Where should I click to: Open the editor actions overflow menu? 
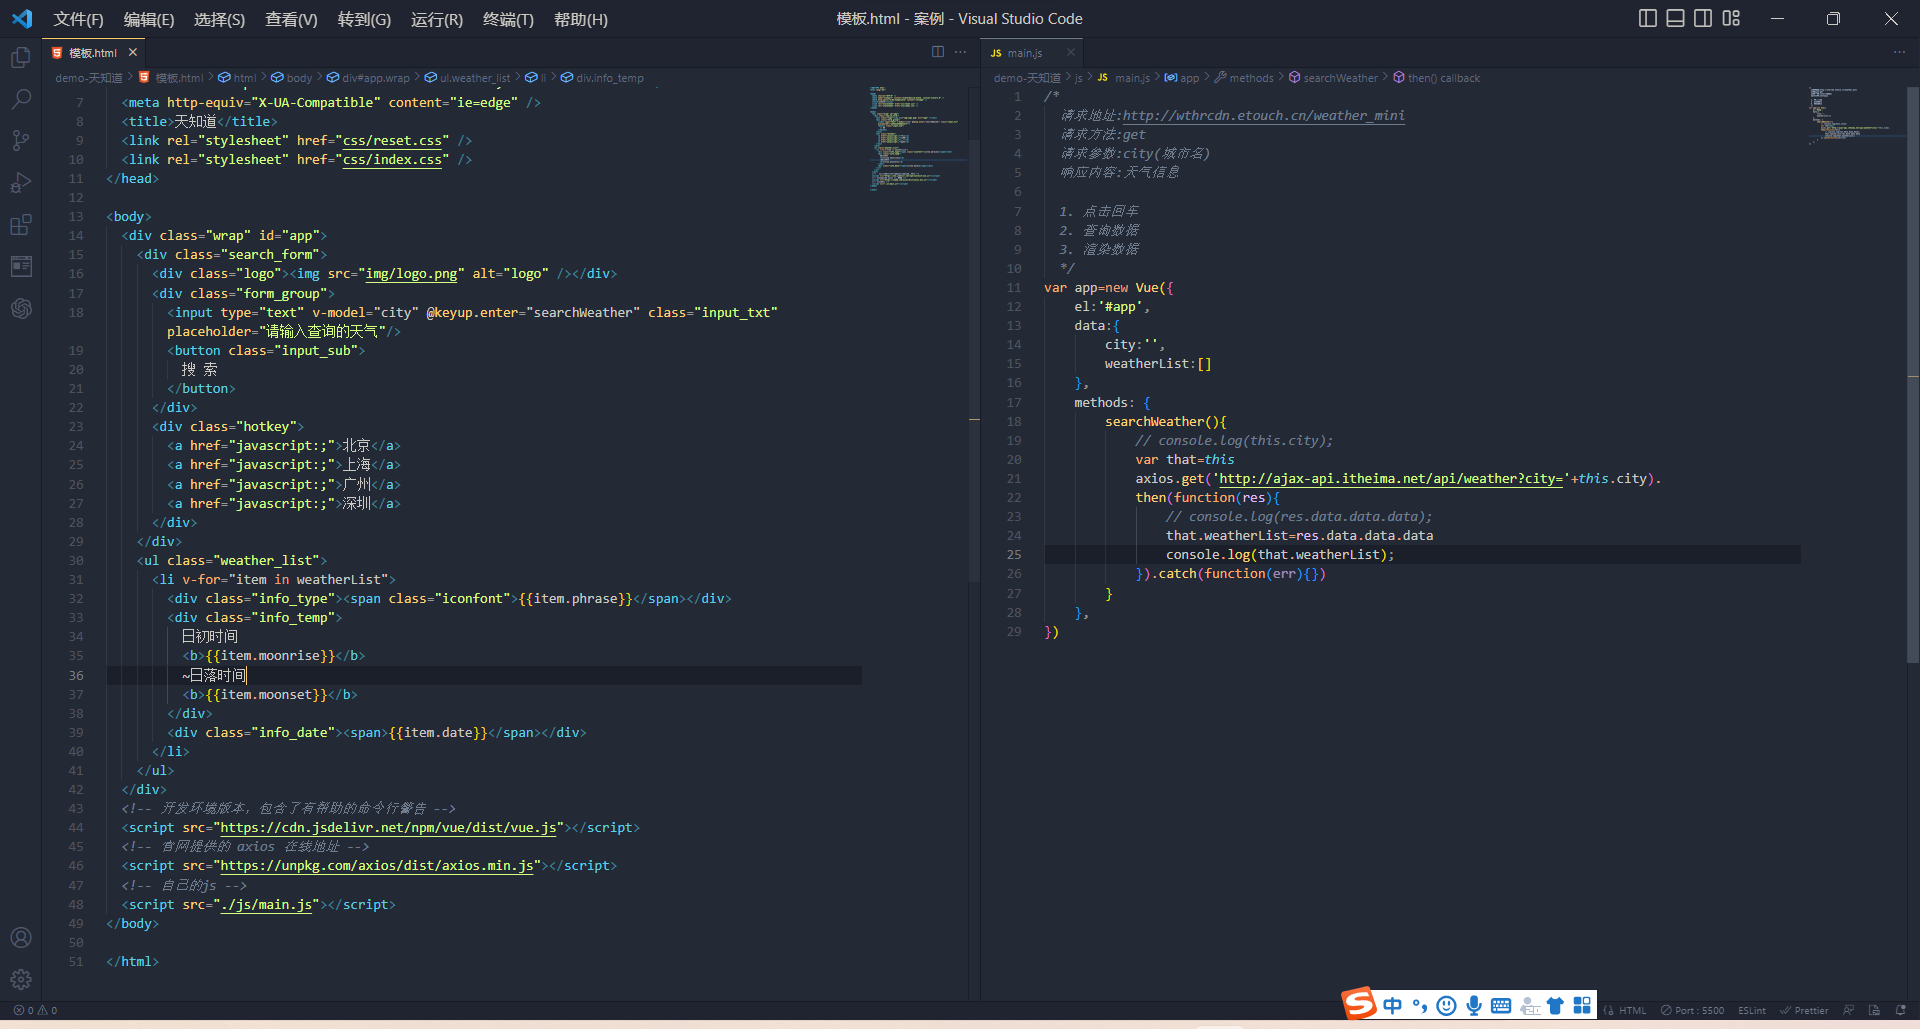click(959, 52)
